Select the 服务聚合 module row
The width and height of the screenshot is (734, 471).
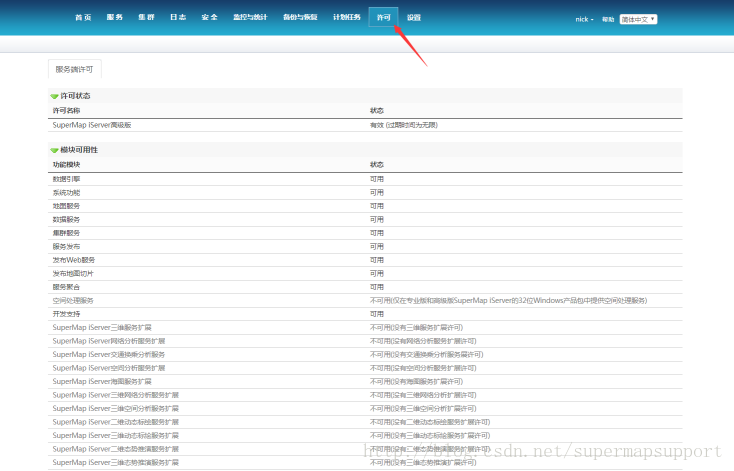coord(365,287)
